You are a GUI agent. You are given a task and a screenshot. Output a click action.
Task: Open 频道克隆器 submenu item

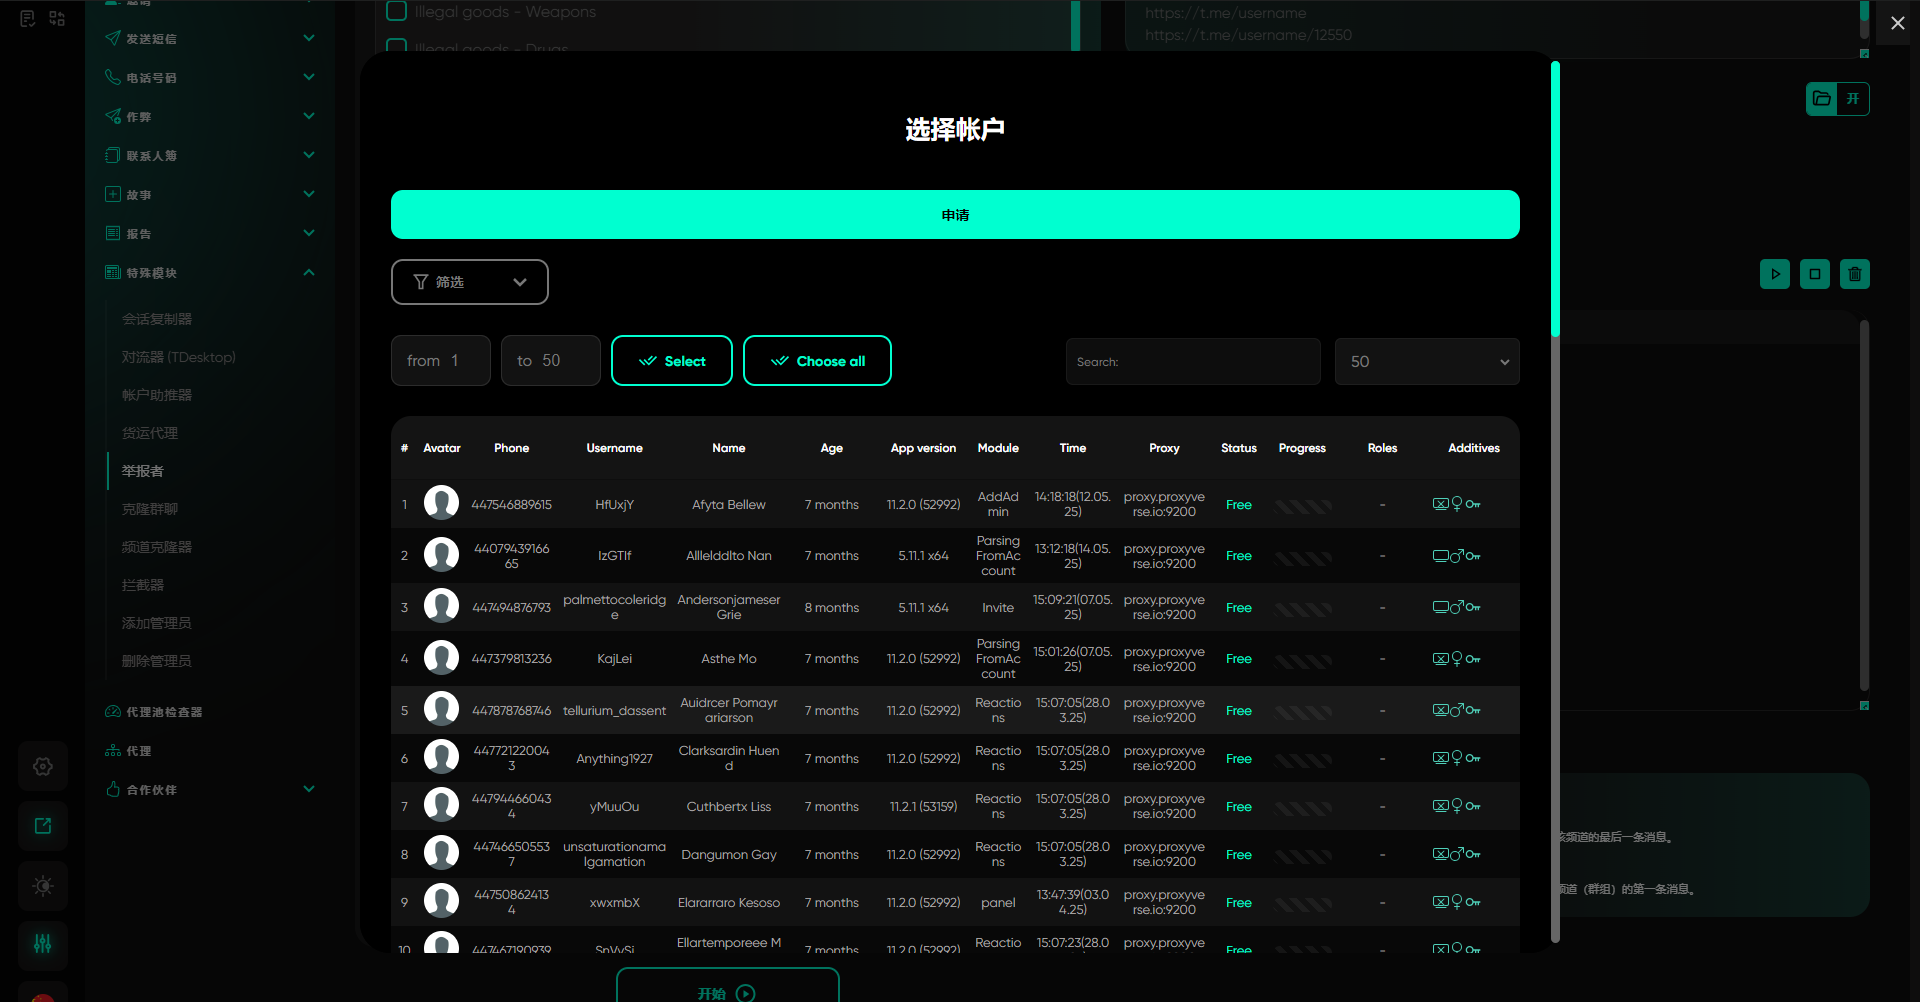pos(157,547)
